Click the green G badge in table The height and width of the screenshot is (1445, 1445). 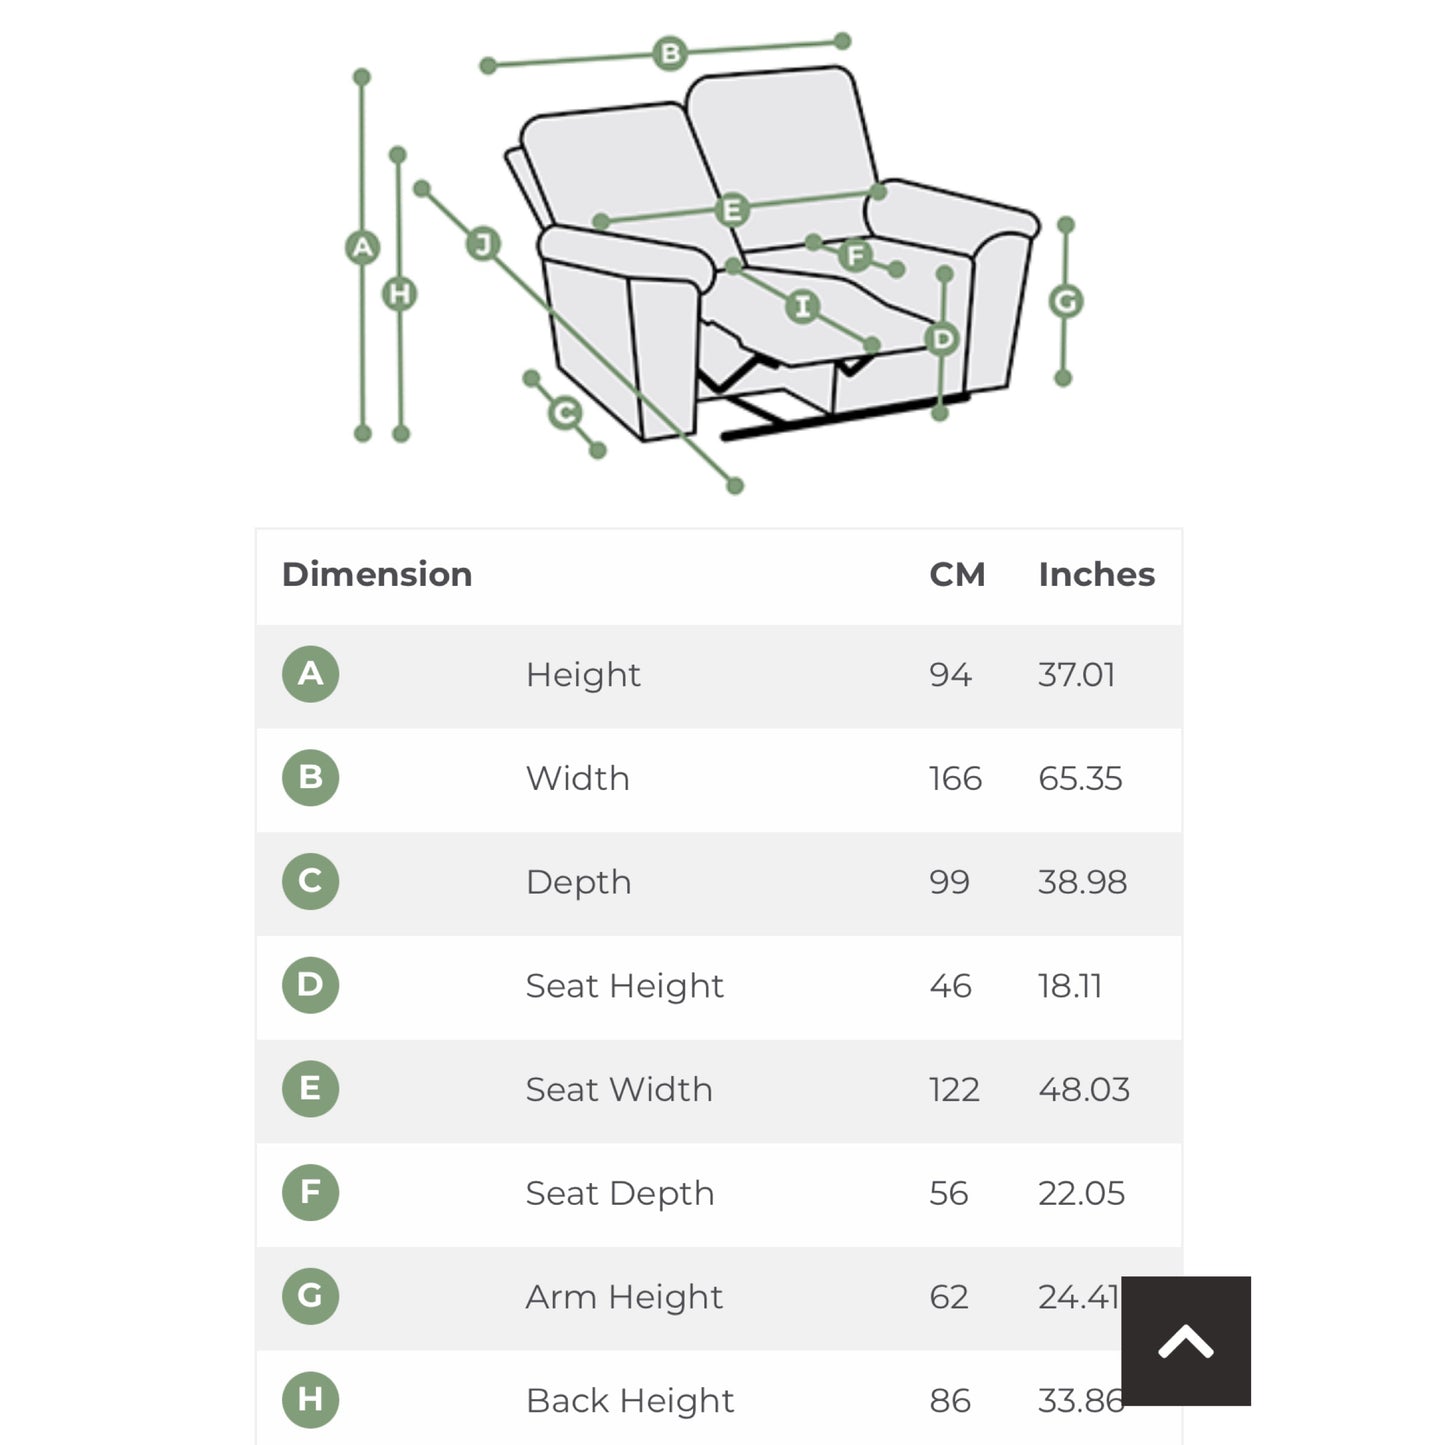(310, 1296)
